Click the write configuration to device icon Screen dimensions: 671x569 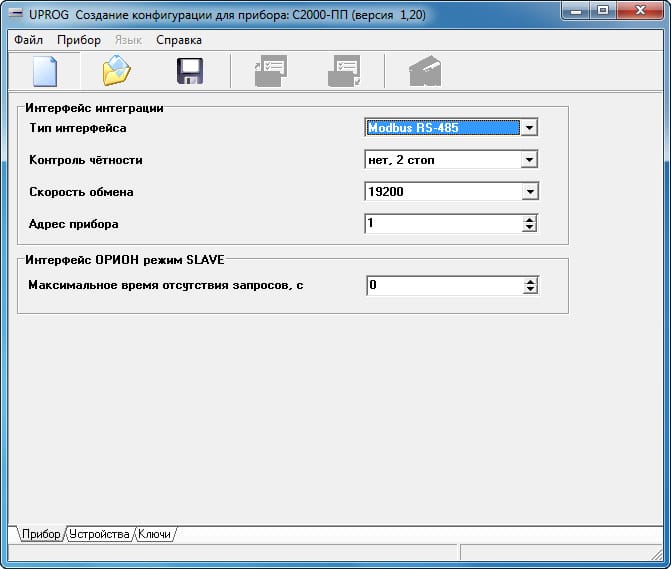pyautogui.click(x=344, y=71)
